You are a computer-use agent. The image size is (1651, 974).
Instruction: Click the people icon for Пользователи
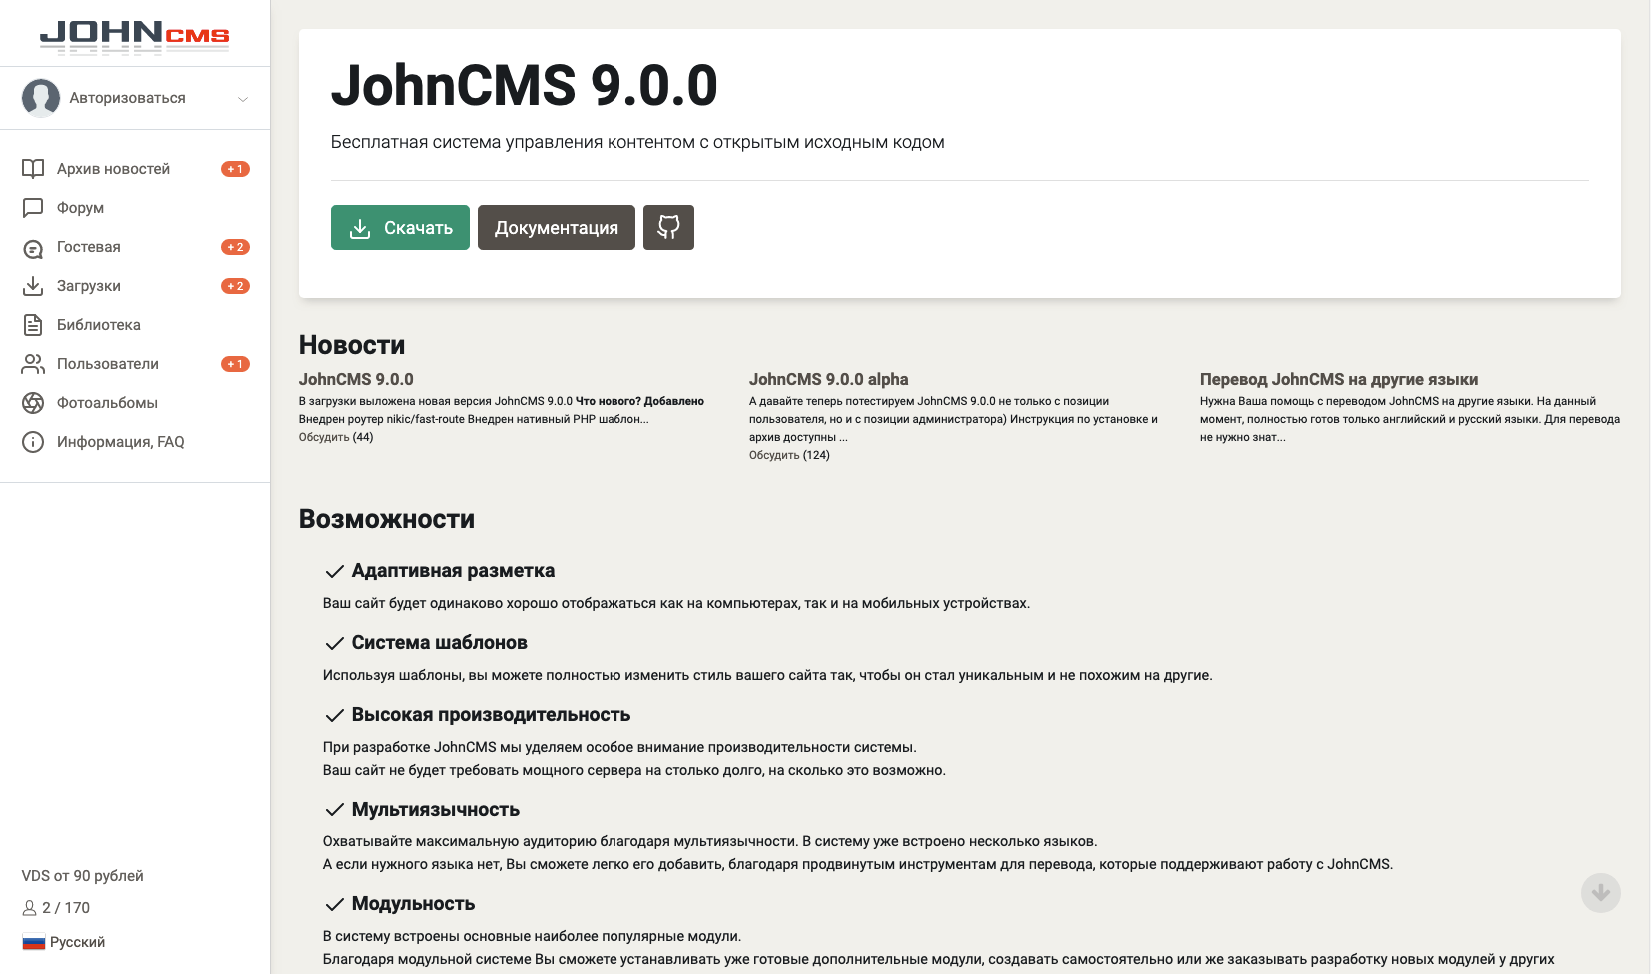33,364
